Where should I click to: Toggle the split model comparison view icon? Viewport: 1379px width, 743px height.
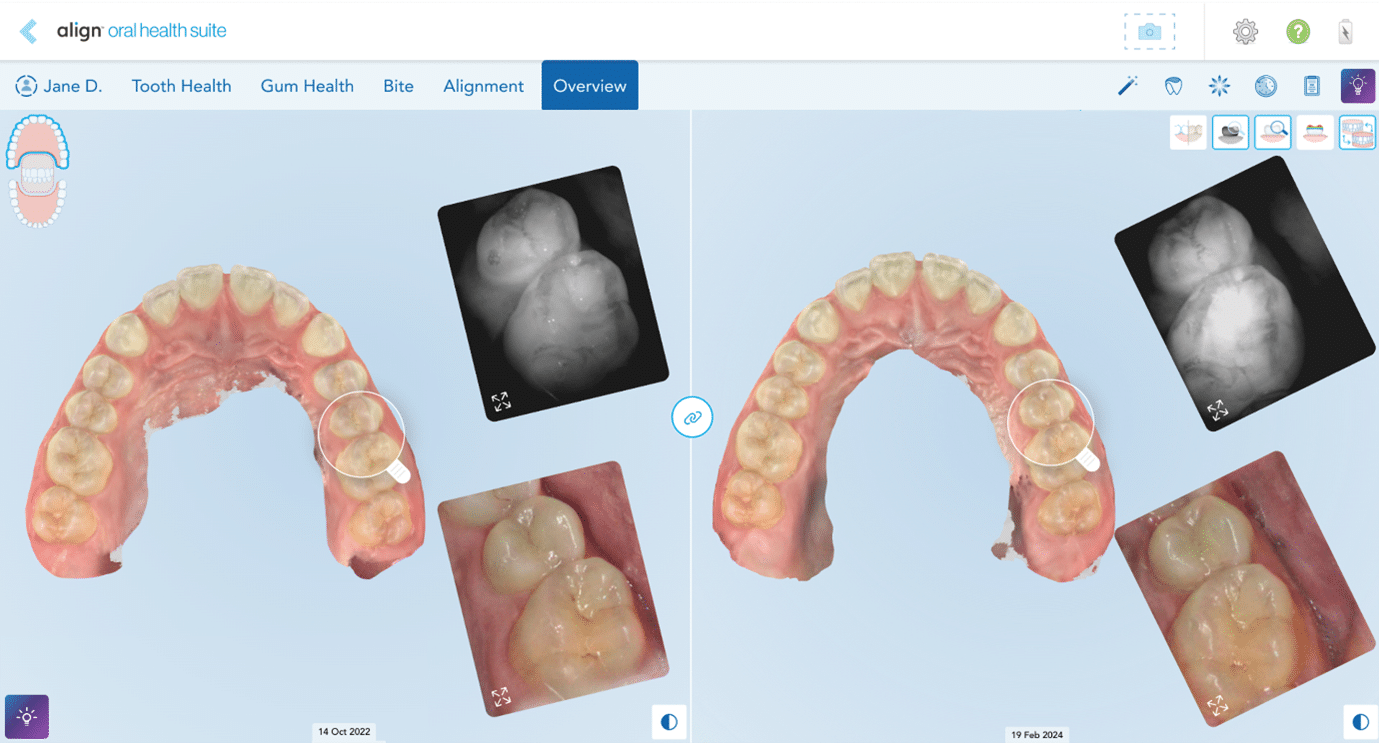[x=1188, y=132]
